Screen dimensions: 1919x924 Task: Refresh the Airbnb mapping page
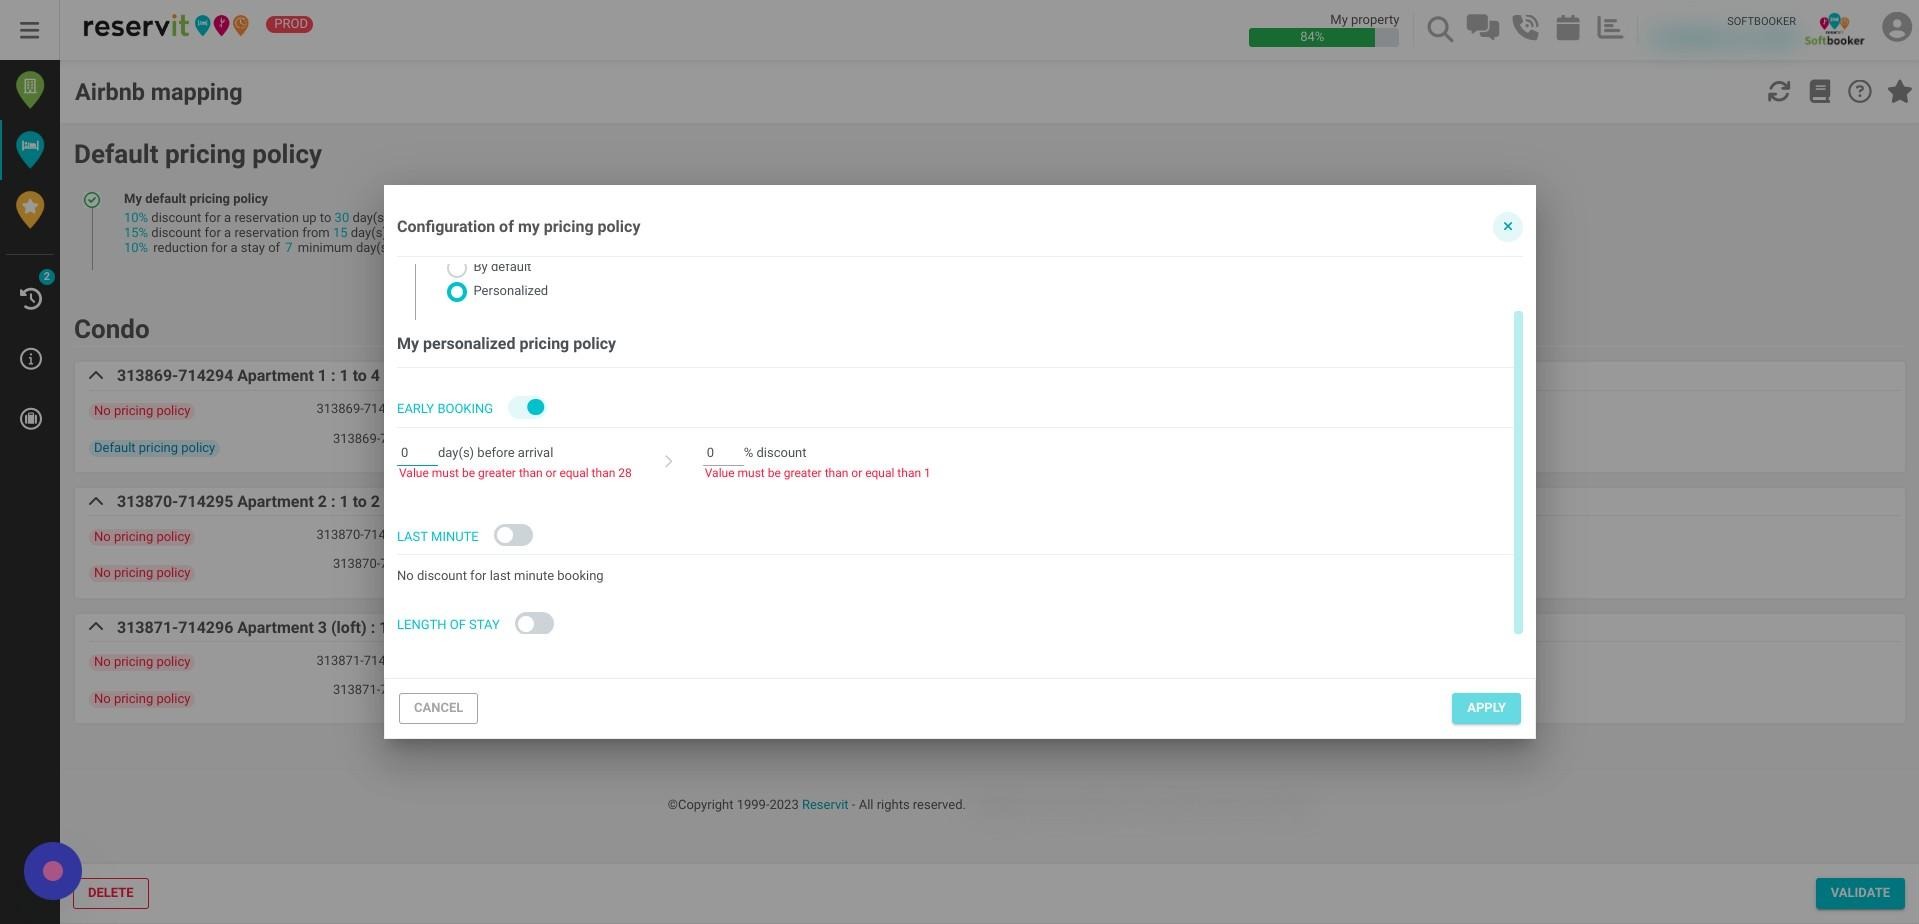[x=1778, y=92]
